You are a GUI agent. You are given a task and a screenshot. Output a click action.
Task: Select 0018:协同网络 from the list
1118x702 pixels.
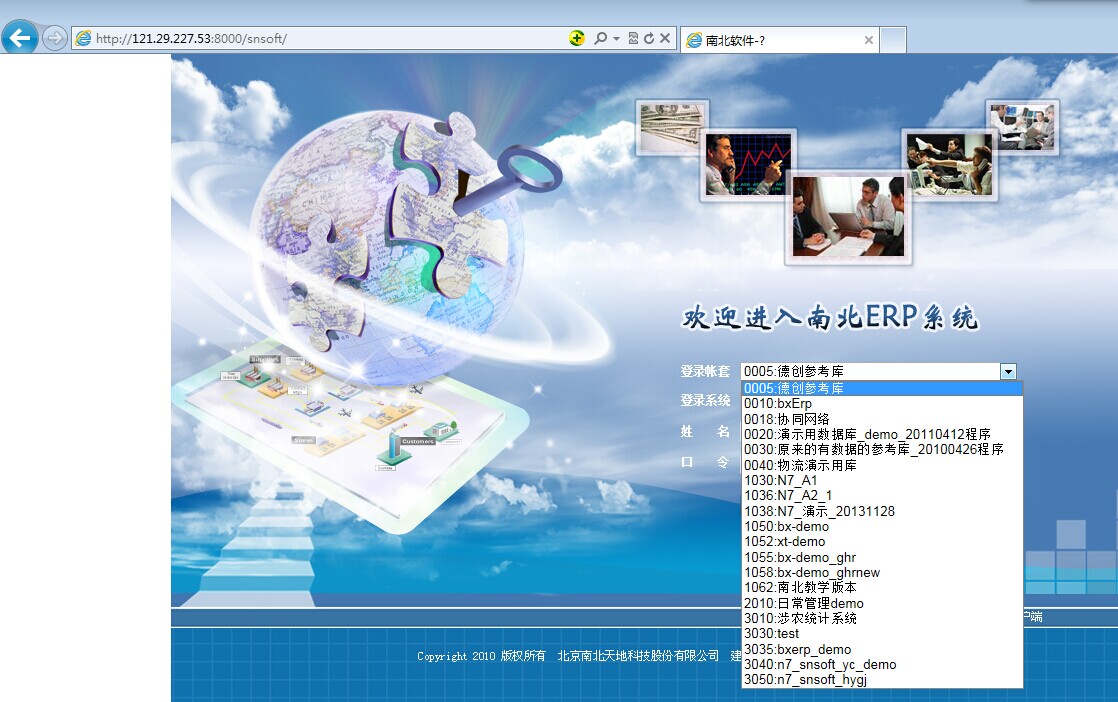882,419
